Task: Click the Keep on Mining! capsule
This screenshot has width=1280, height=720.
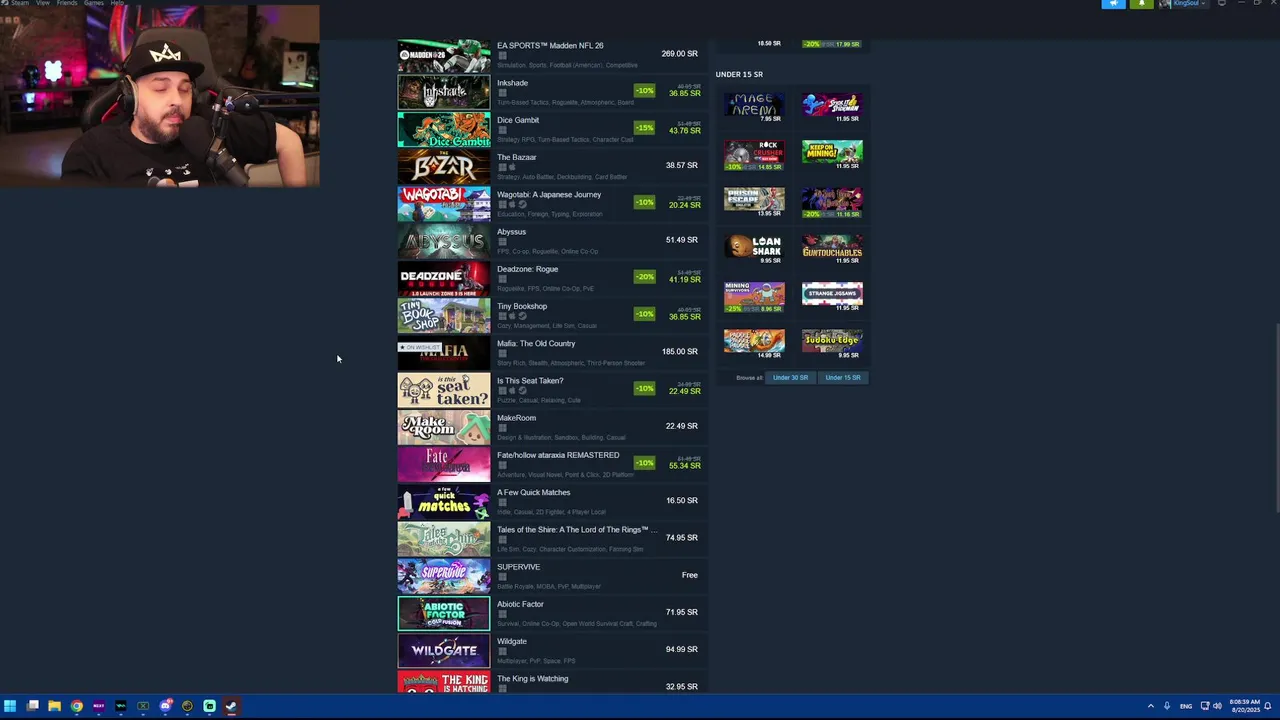Action: coord(832,155)
